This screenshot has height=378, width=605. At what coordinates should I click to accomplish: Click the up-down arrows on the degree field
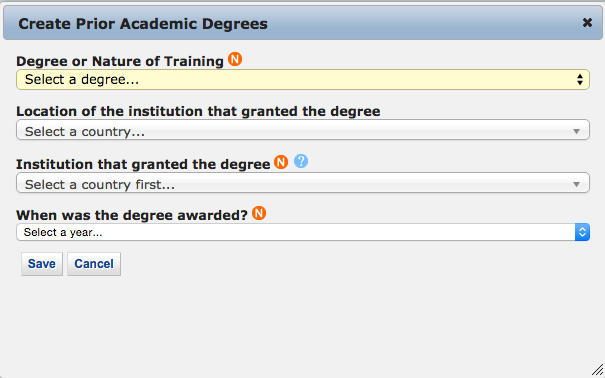[x=580, y=79]
